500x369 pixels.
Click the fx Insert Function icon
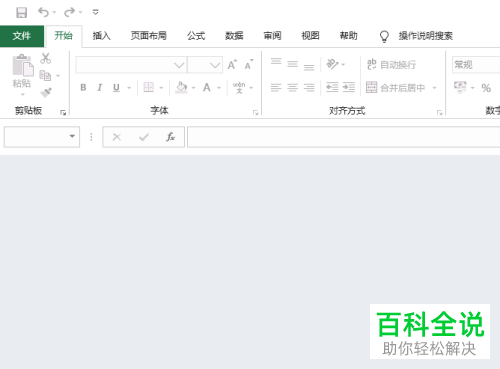point(170,137)
